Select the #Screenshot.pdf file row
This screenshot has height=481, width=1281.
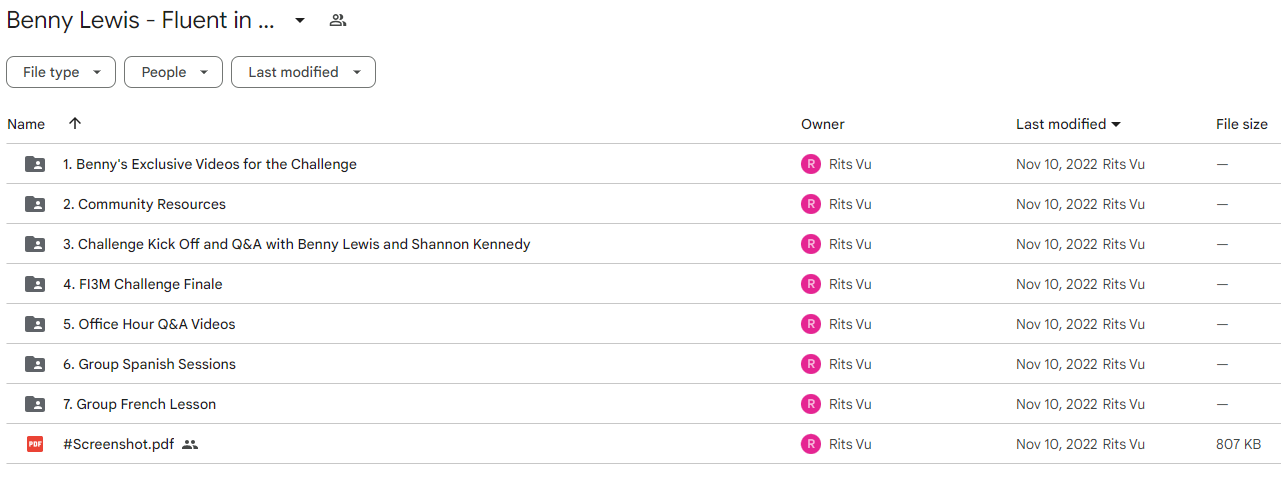pyautogui.click(x=640, y=444)
